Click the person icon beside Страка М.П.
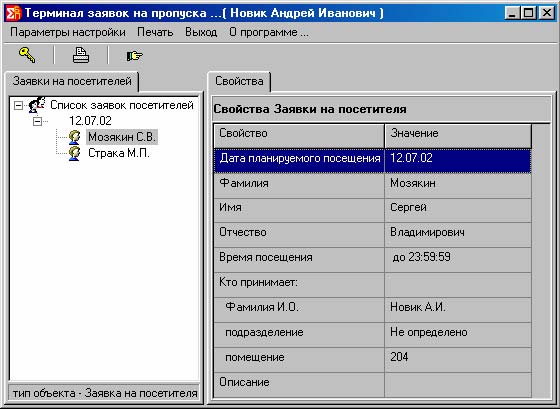Screen dimensions: 560x409 [x=74, y=153]
